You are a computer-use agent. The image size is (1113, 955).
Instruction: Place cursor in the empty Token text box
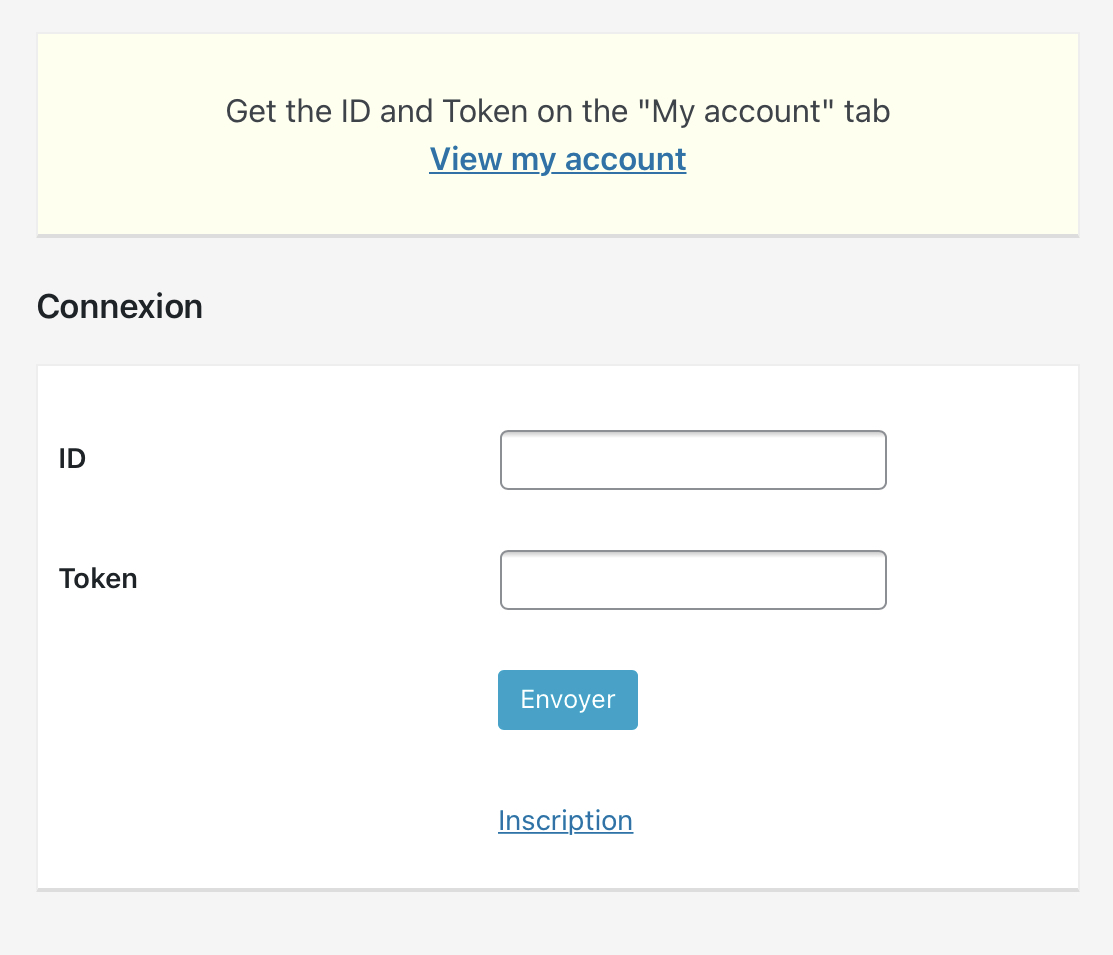[693, 579]
